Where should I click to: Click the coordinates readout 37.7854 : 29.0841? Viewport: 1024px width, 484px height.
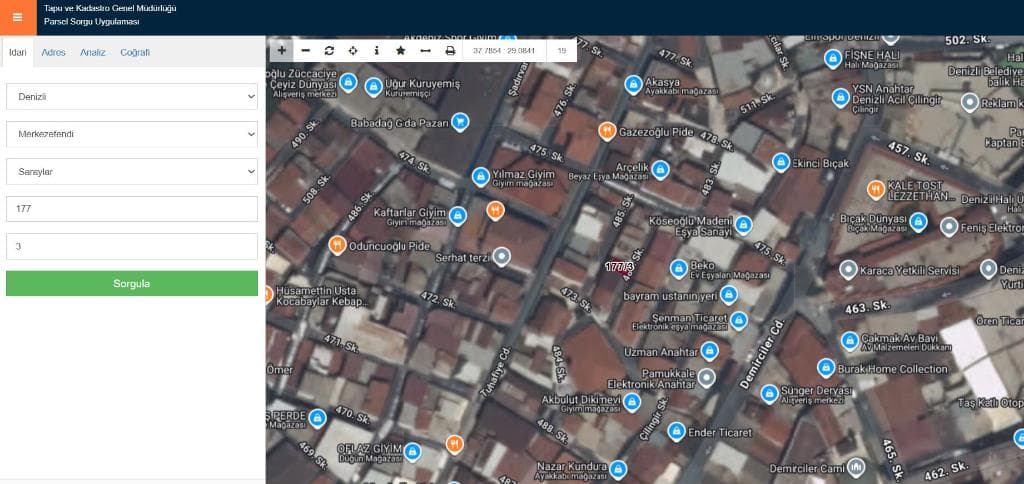504,50
